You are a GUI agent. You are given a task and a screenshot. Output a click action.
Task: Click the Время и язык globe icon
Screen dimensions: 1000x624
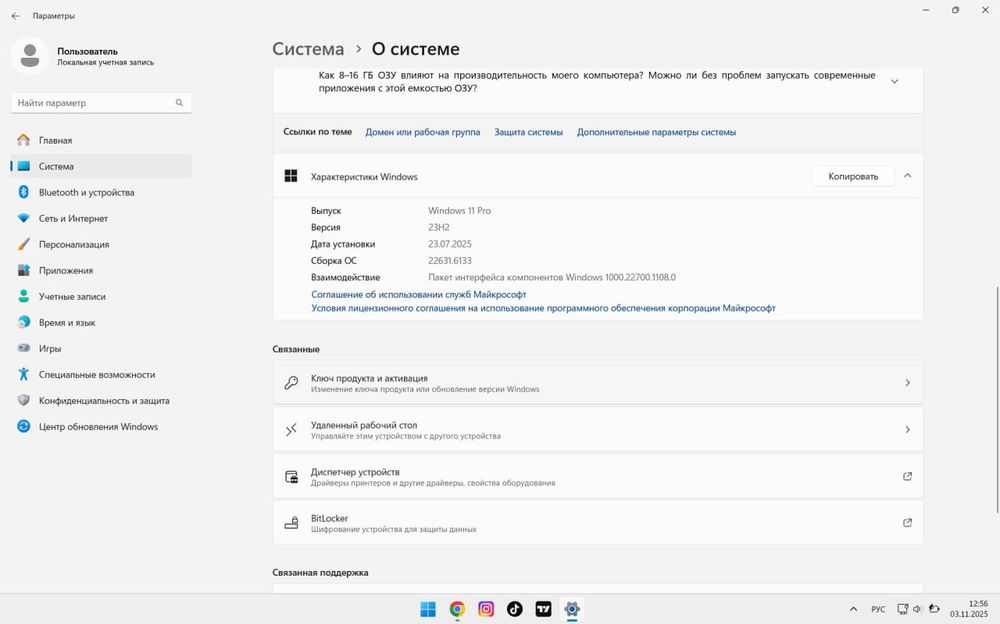(x=24, y=322)
